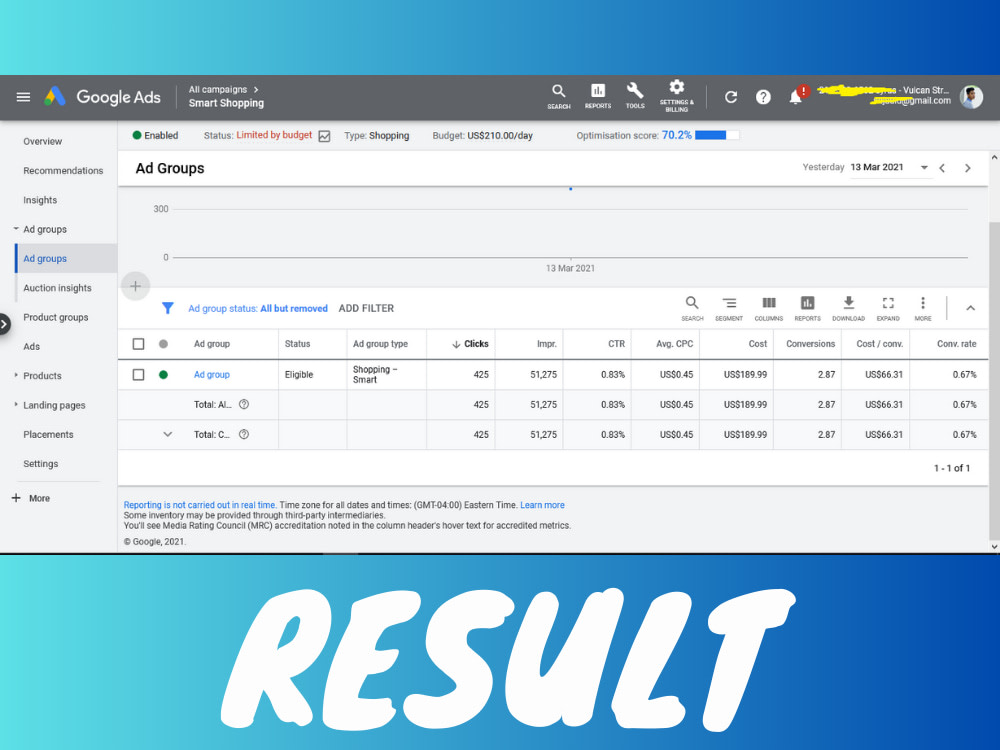Screen dimensions: 1000x750
Task: Download the table data
Action: [x=848, y=308]
